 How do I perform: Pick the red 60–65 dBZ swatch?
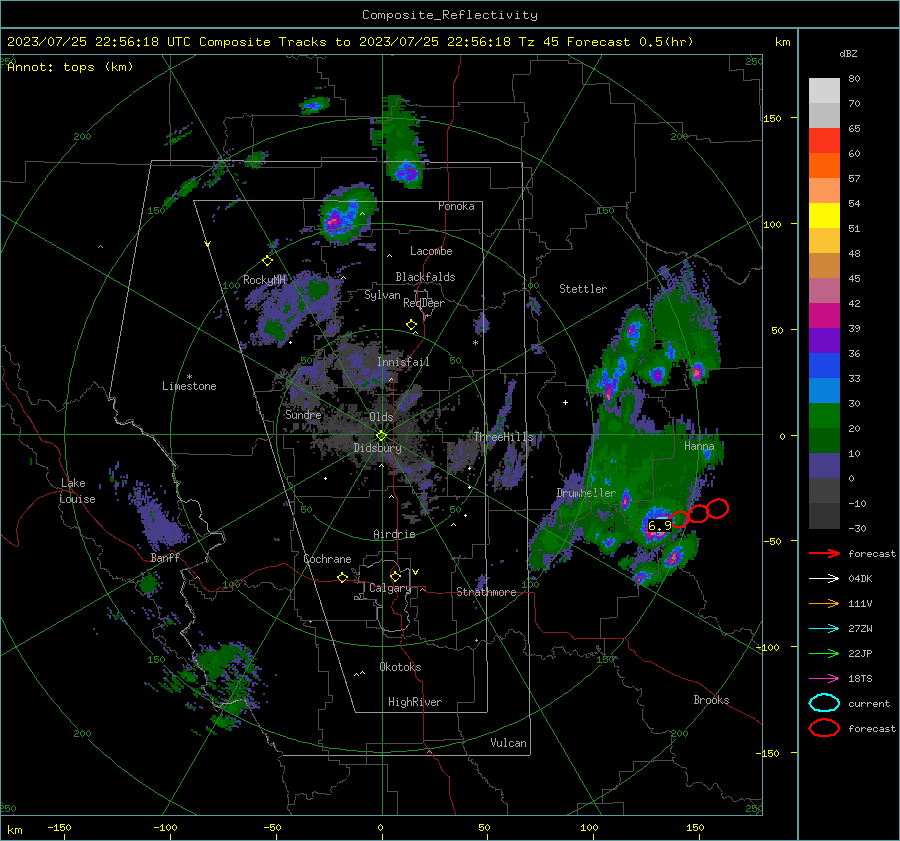[x=824, y=141]
